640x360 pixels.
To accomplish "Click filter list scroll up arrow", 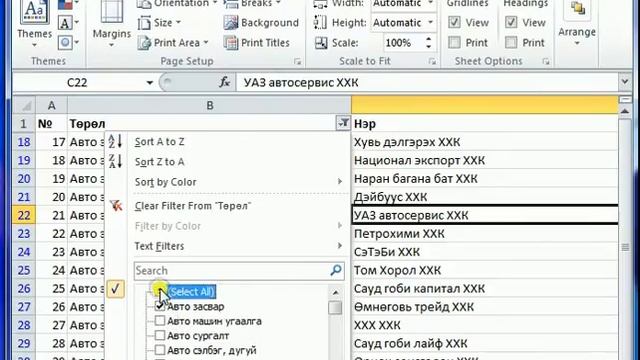I will pos(336,292).
